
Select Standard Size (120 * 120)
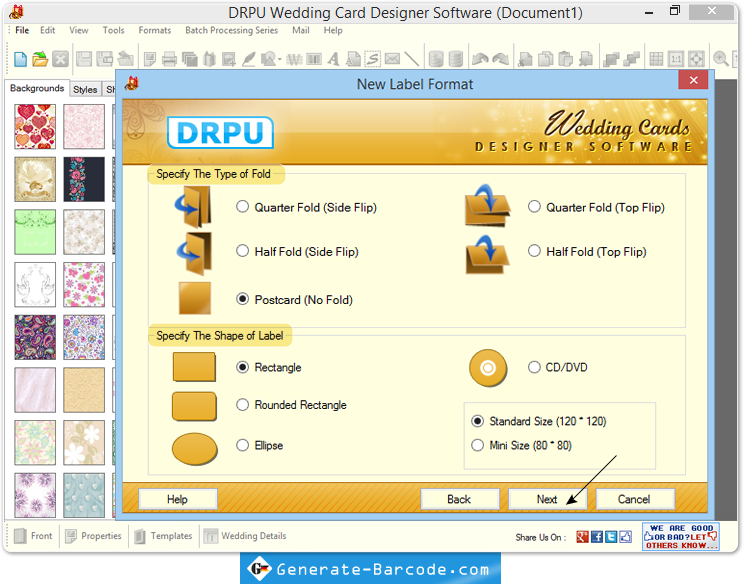click(x=477, y=421)
